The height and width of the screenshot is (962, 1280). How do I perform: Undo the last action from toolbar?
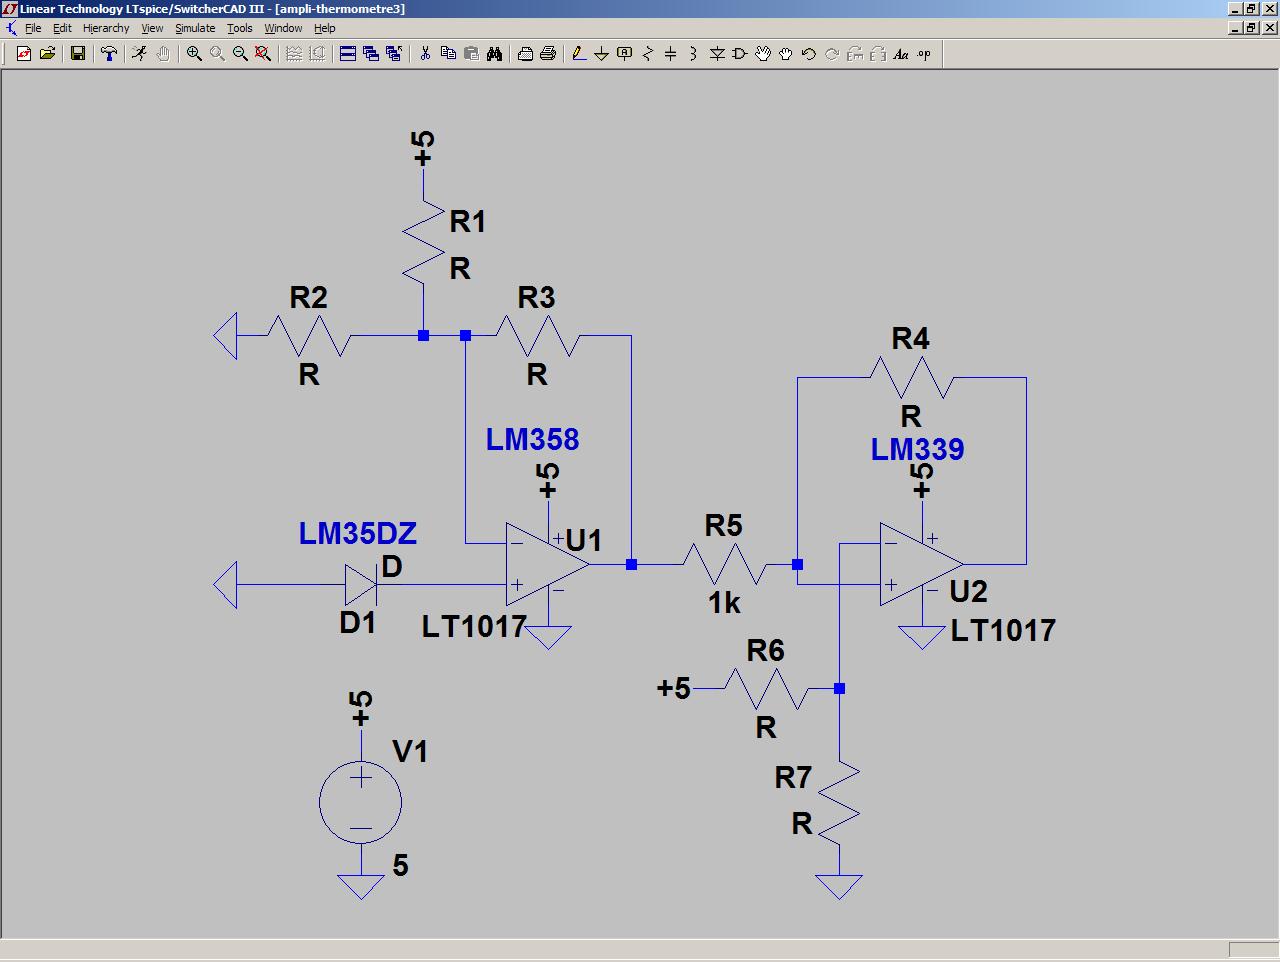(x=809, y=54)
